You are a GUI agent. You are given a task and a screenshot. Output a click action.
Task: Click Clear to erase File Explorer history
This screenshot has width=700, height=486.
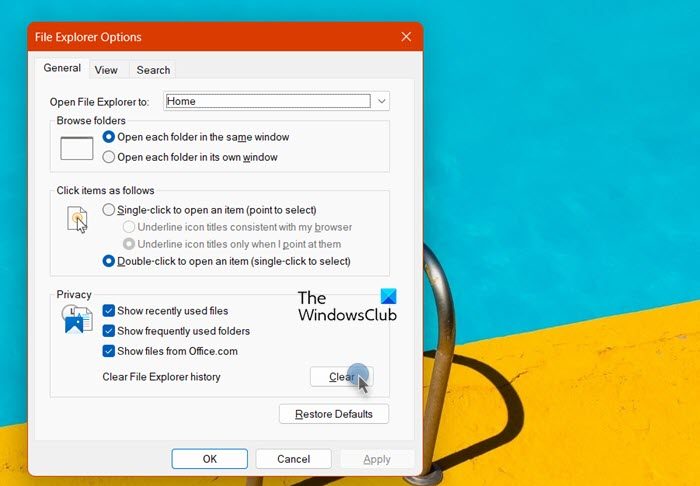click(342, 377)
